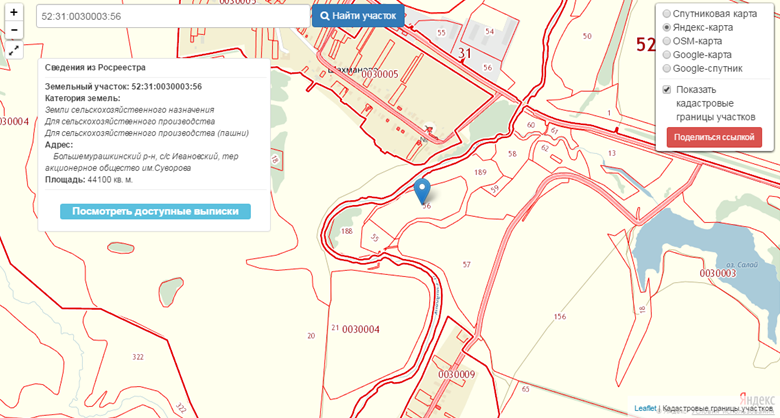Viewport: 780px width, 418px height.
Task: Click cadastral block label 0030009
Action: coord(456,374)
